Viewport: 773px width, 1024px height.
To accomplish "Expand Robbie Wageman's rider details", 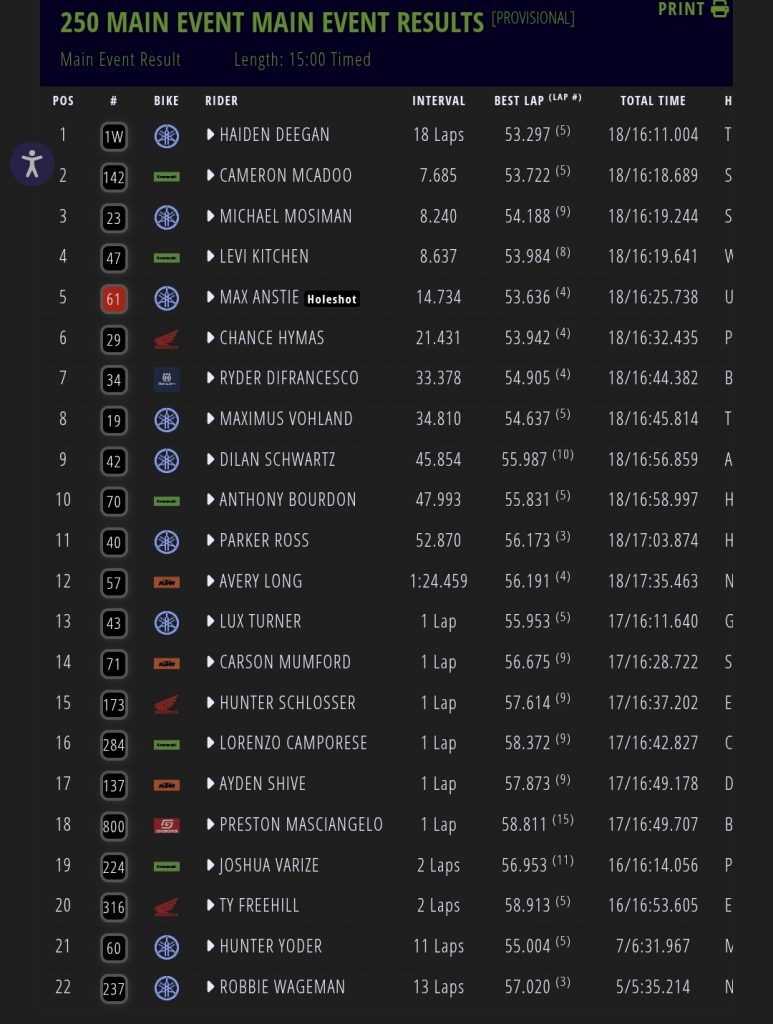I will 211,987.
